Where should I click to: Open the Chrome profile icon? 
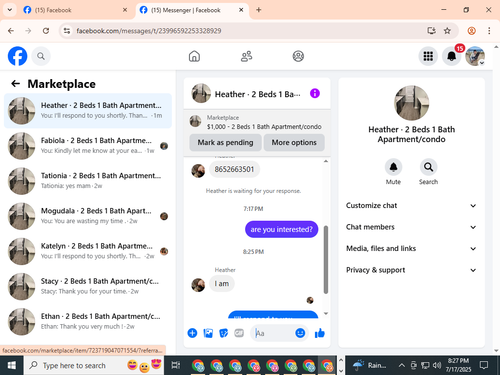pos(471,31)
